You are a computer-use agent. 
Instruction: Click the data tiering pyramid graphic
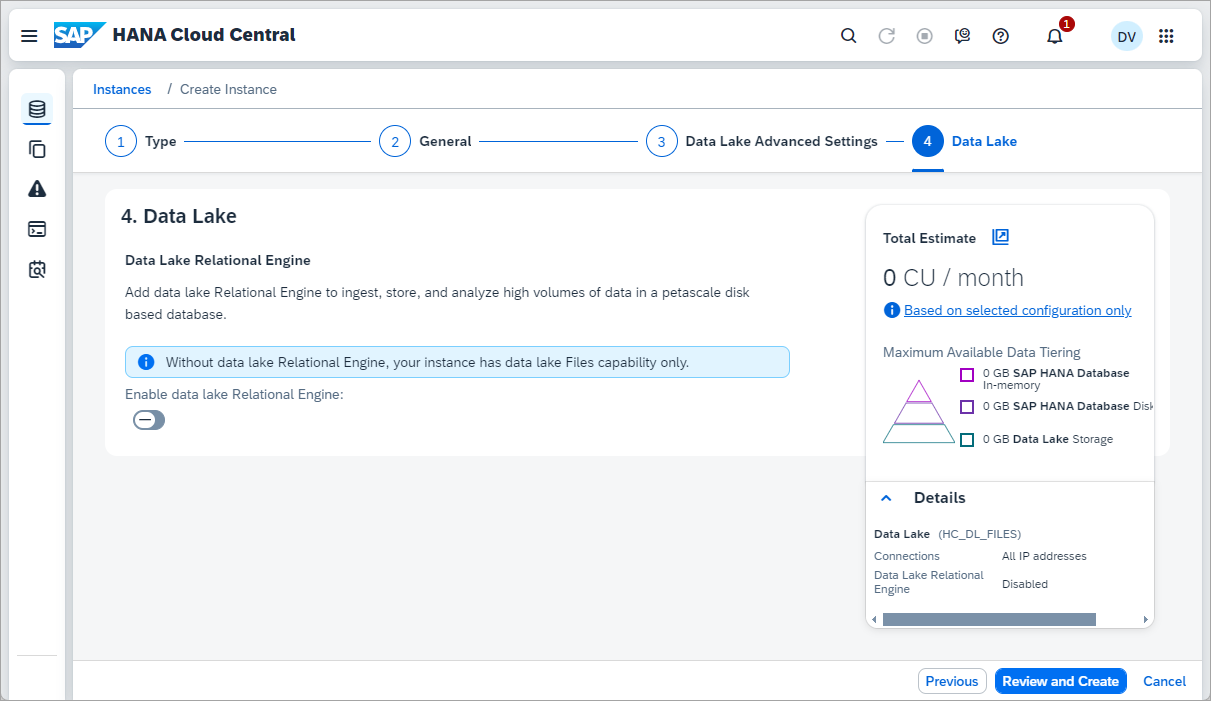click(919, 411)
